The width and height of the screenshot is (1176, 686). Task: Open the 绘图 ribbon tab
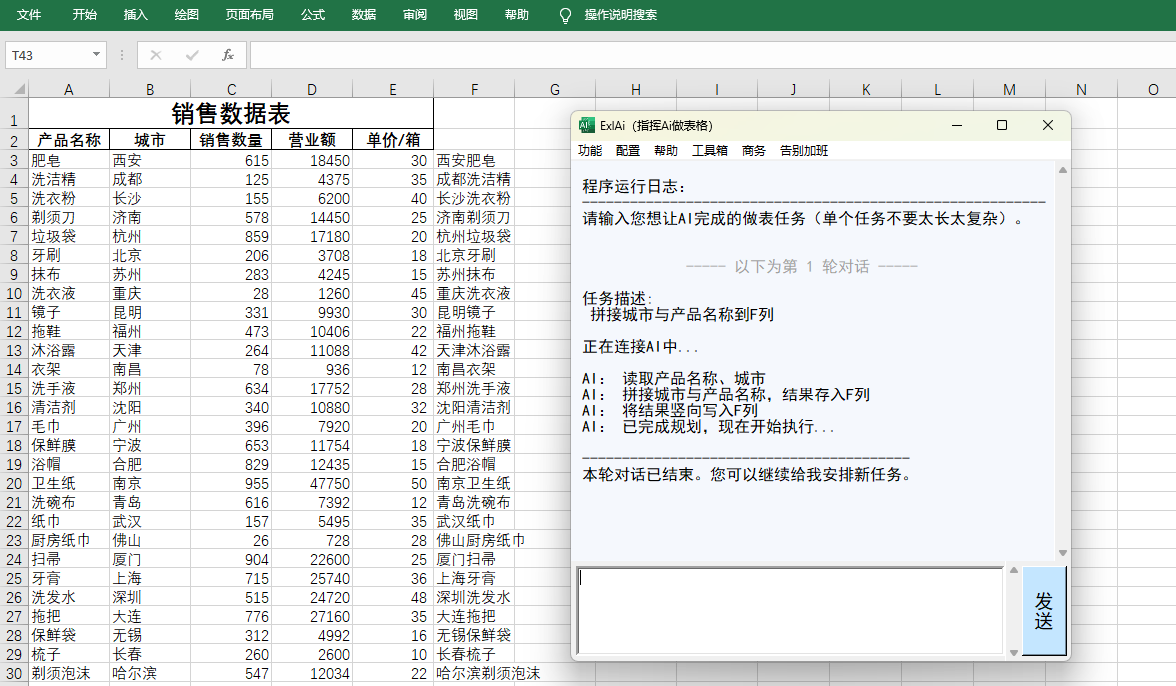pos(187,15)
